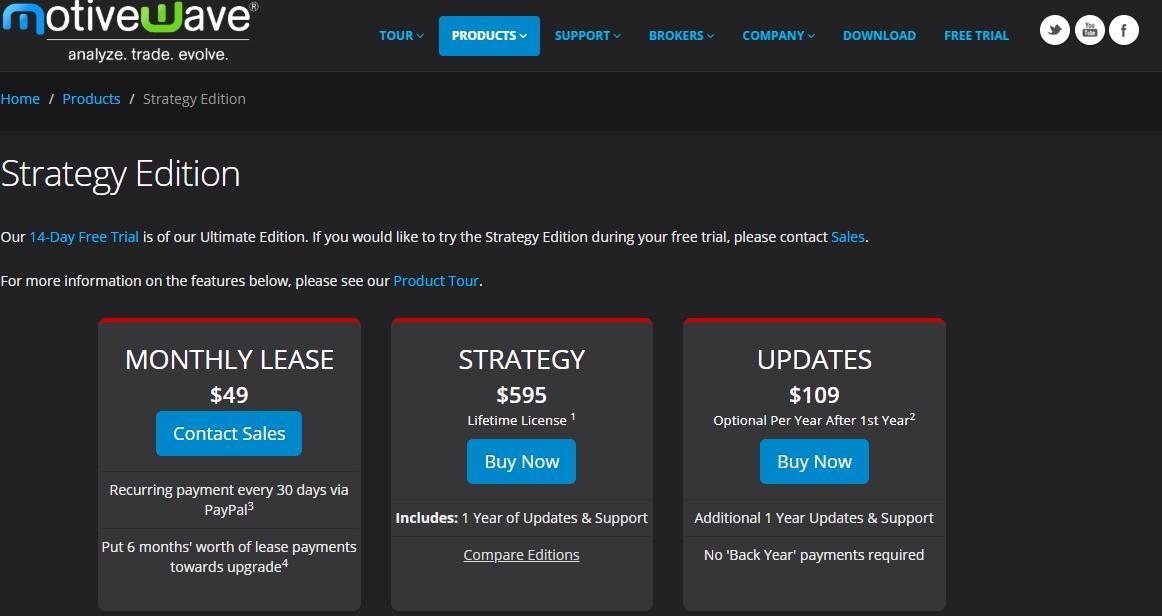Open the Product Tour link
This screenshot has width=1162, height=616.
[x=436, y=281]
